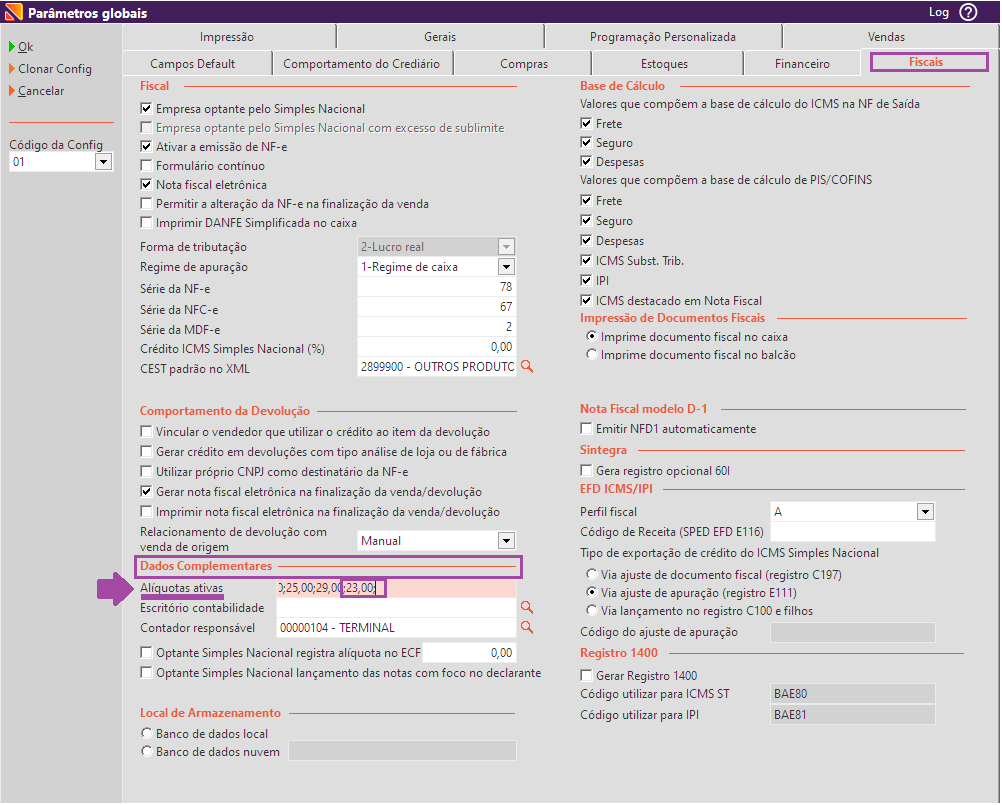Click Clonar Config
This screenshot has height=805, width=1002.
[54, 68]
